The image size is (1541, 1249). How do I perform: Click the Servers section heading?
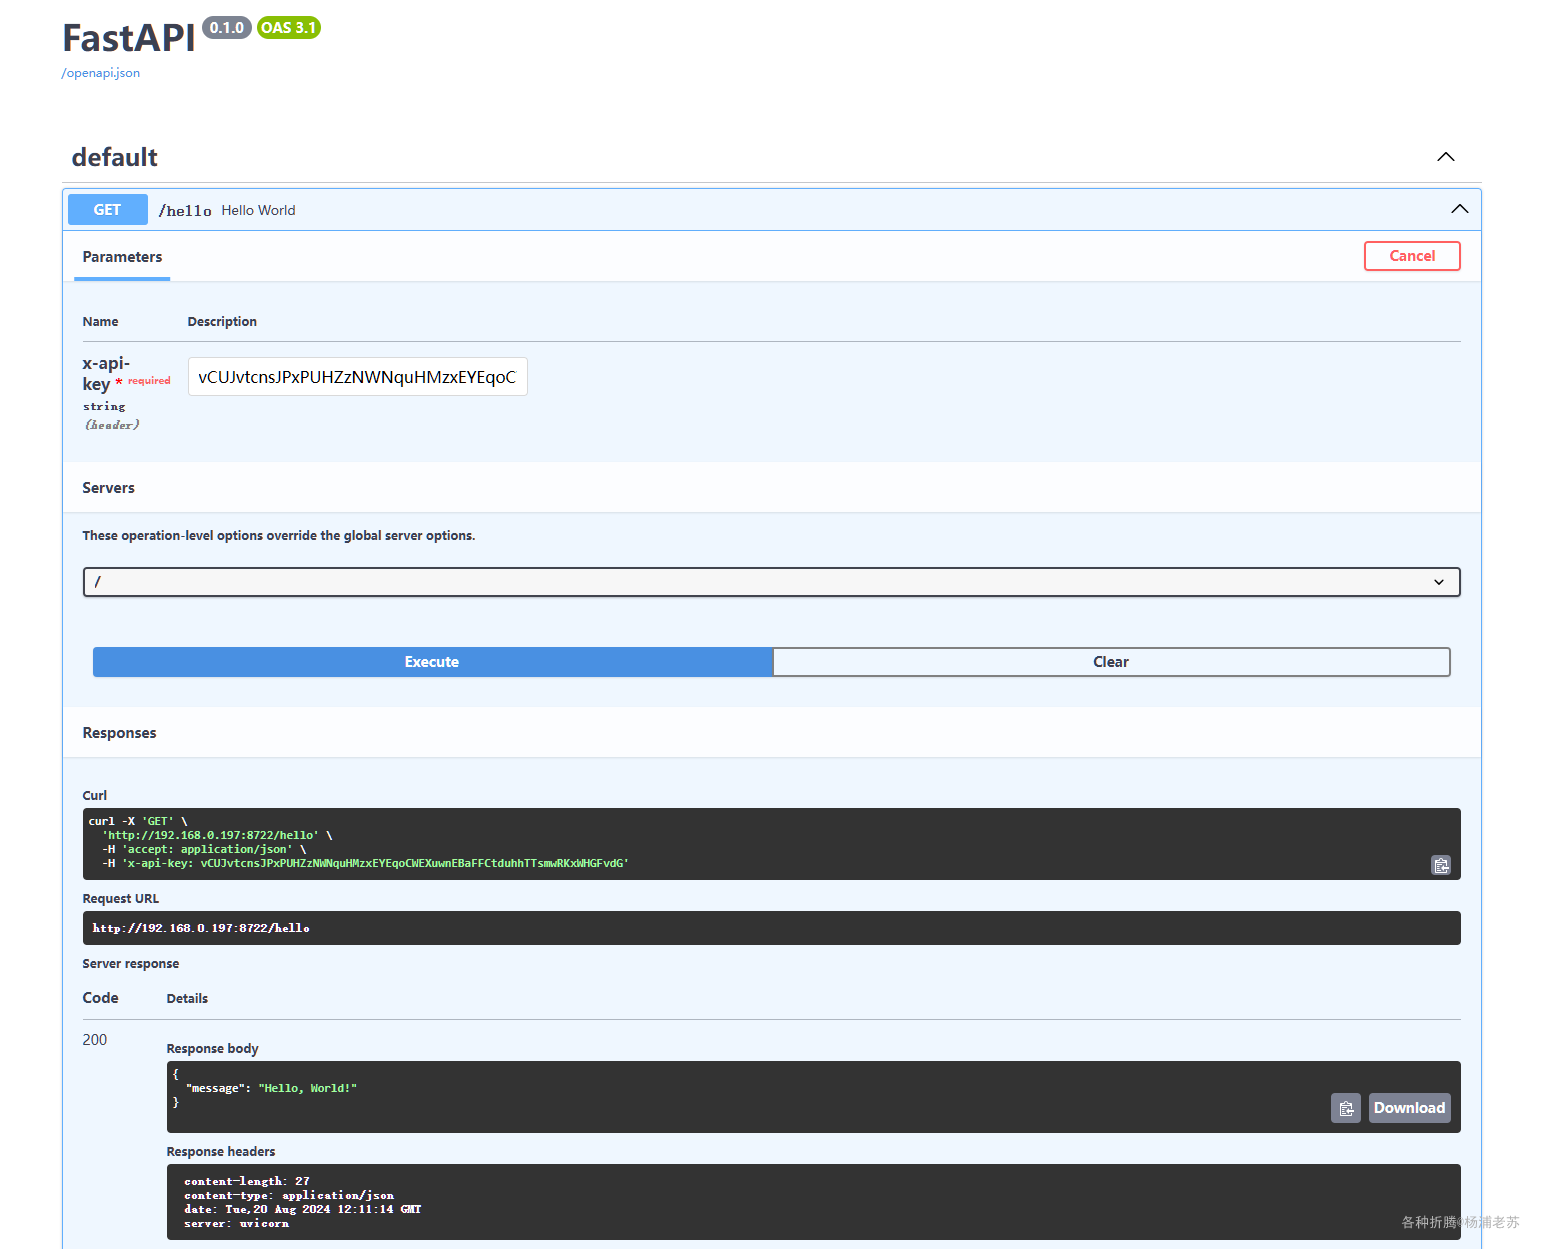coord(109,488)
